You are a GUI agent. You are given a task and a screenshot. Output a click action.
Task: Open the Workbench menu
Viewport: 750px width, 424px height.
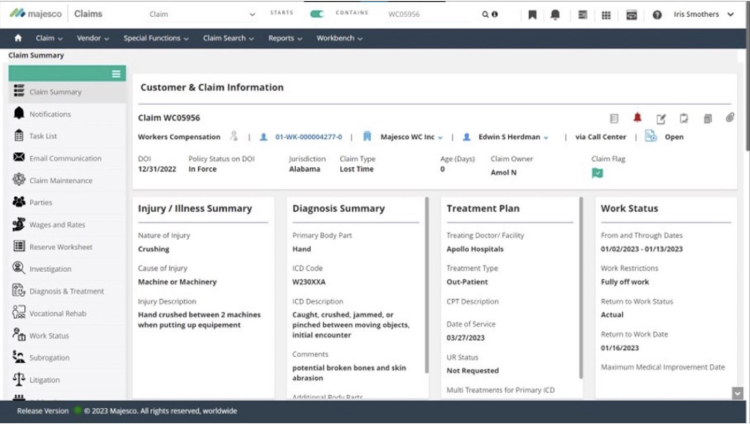339,38
